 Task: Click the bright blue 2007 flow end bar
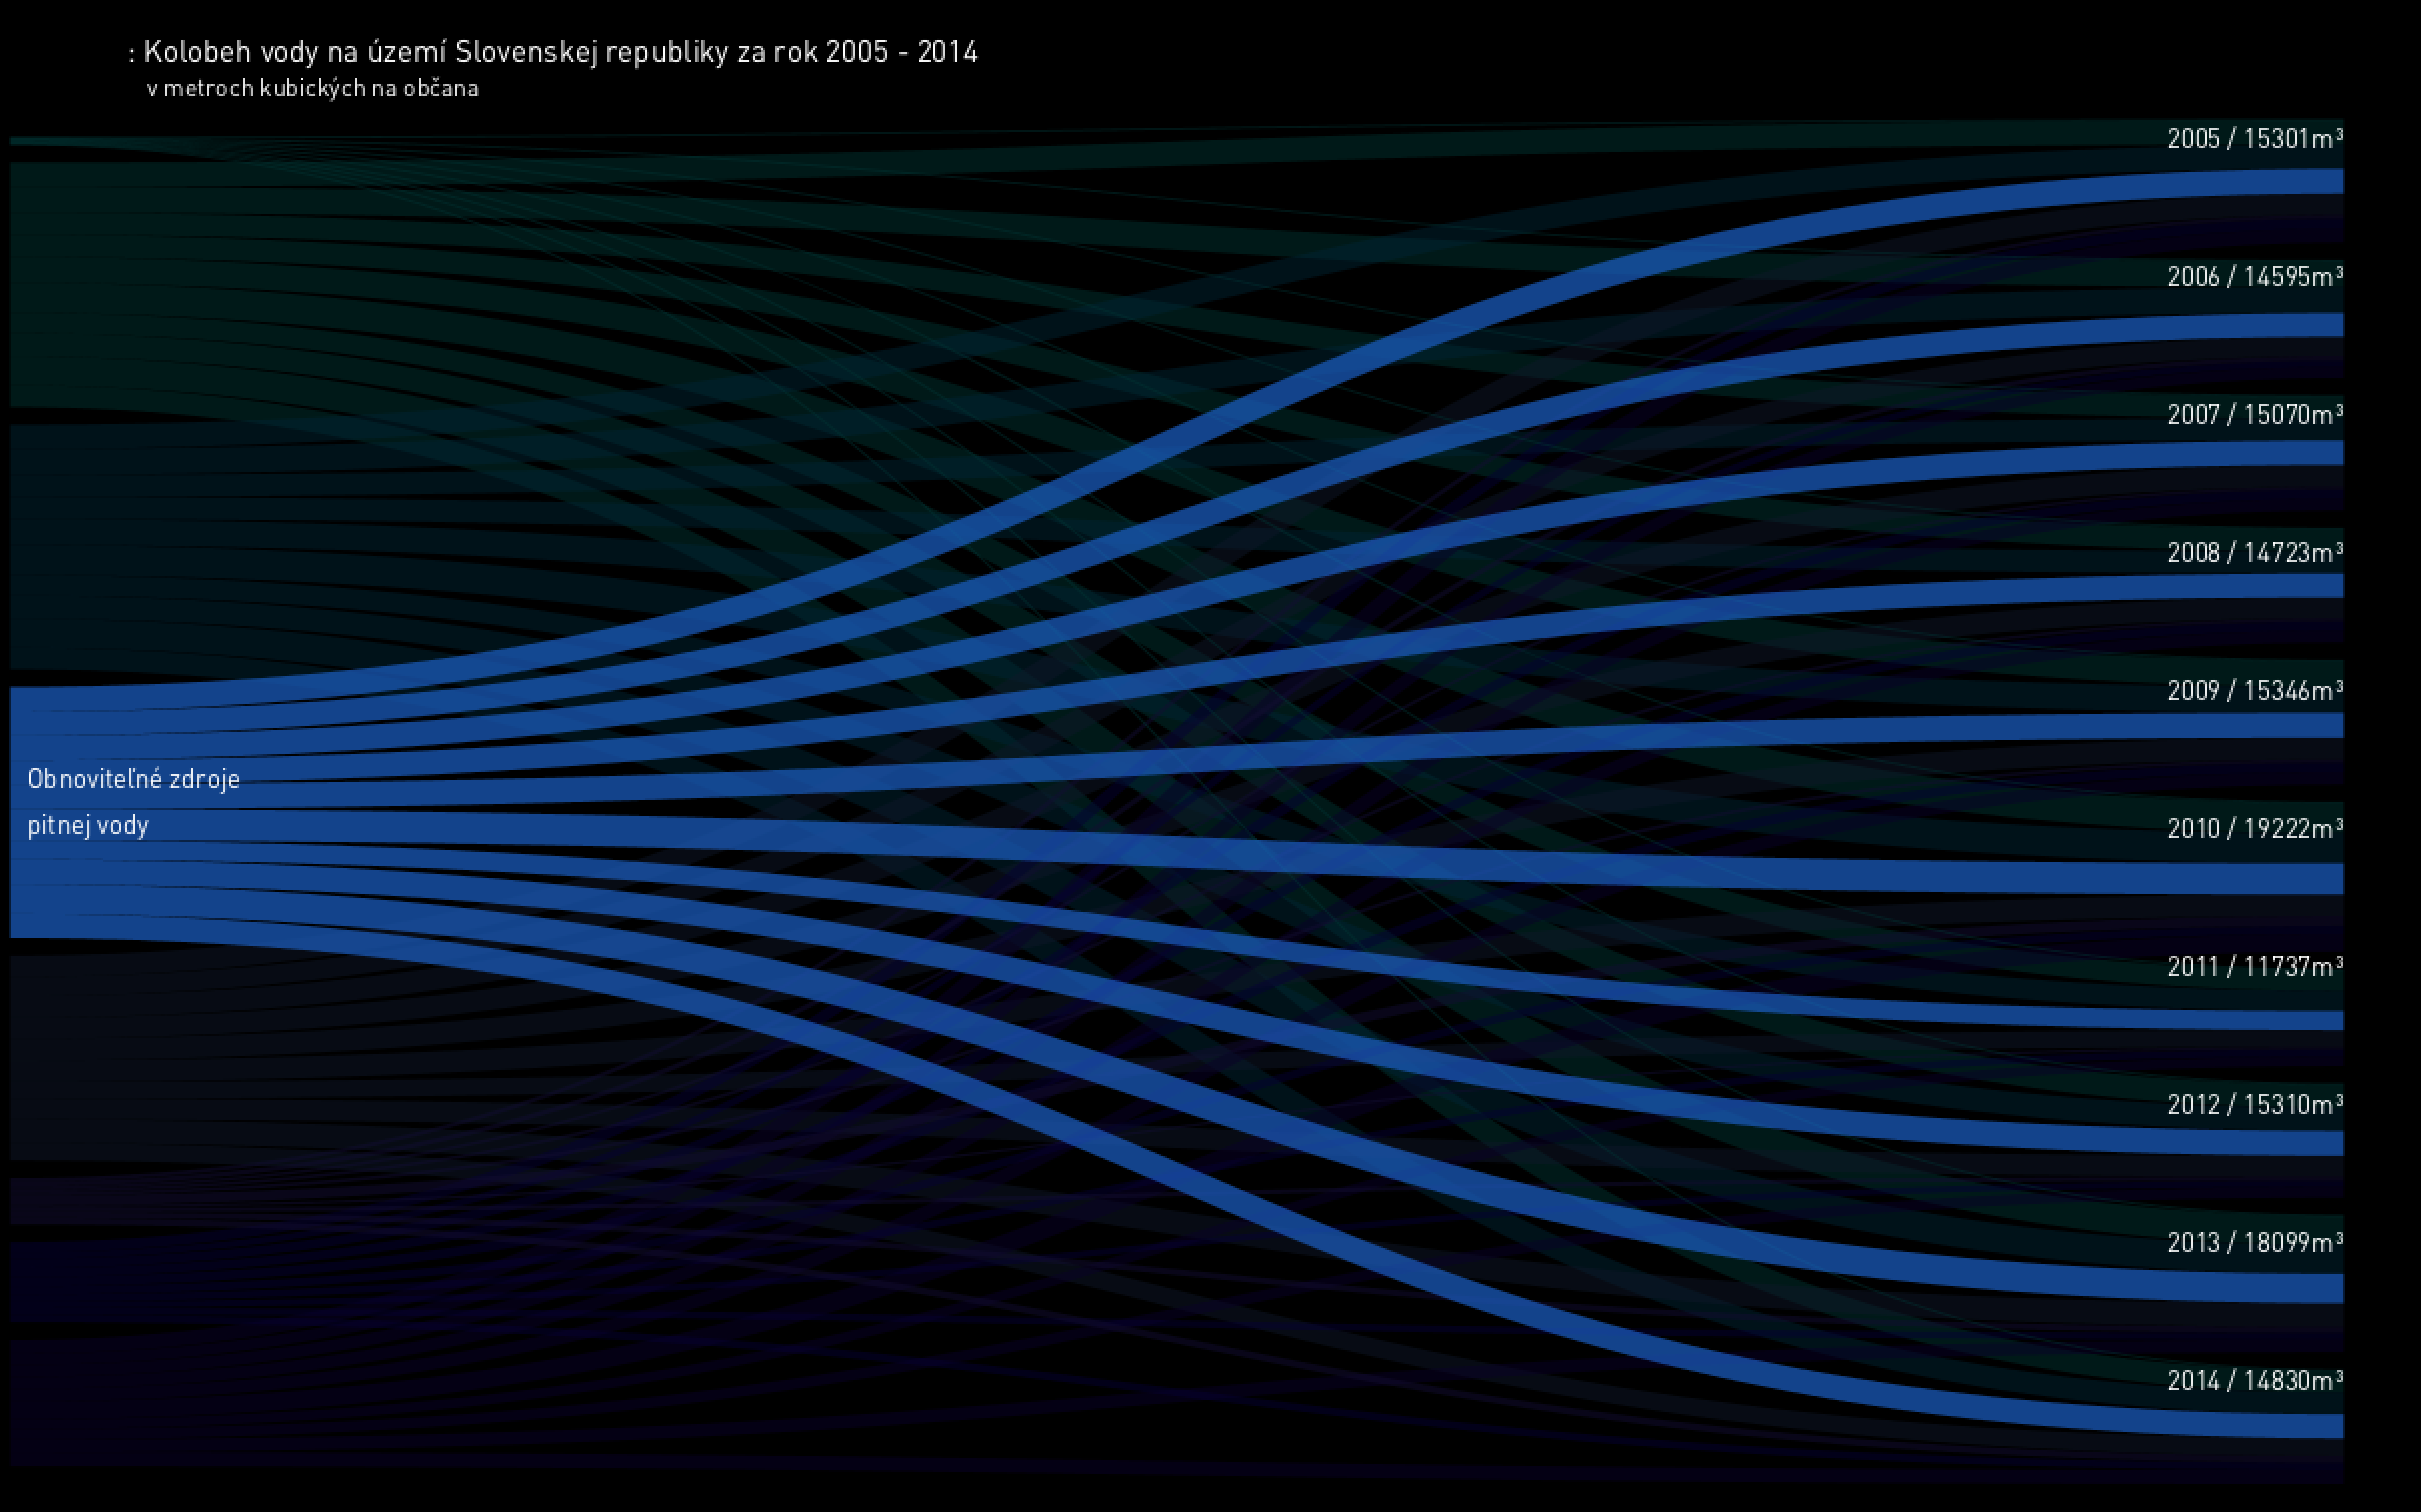tap(2300, 453)
